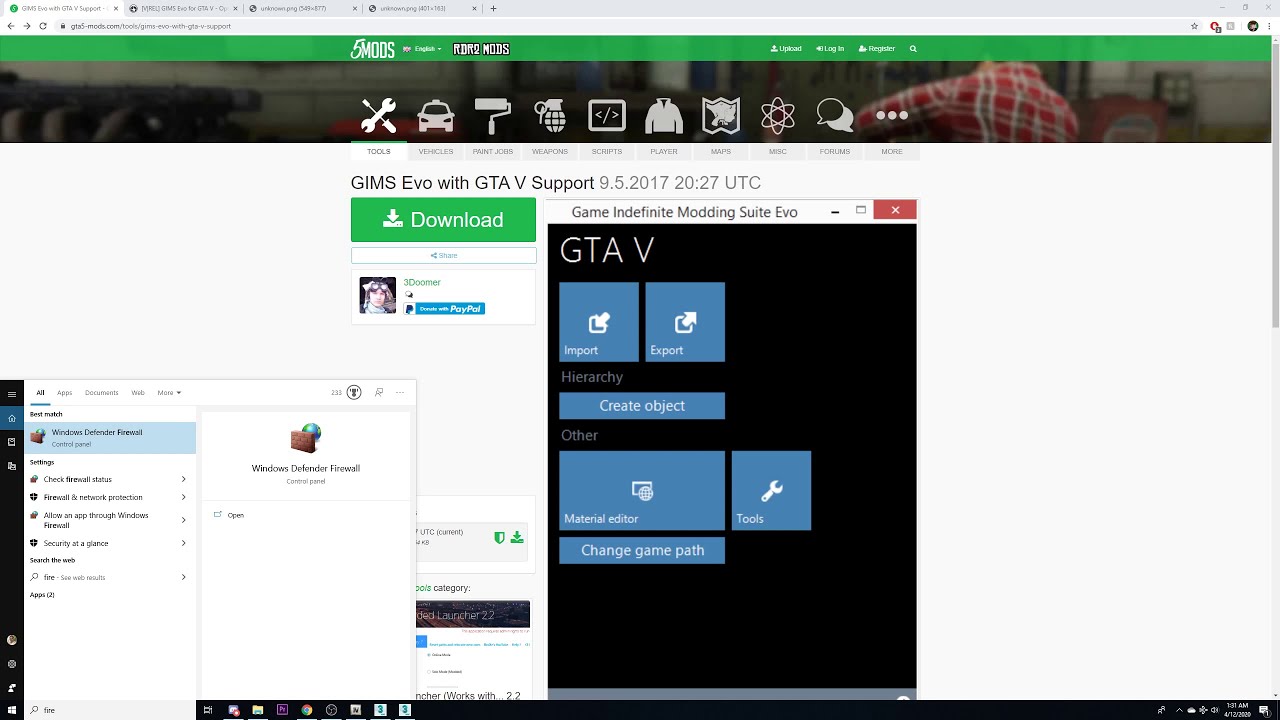Expand Allow an app through Windows Firewall arrow
1280x720 pixels.
click(x=184, y=520)
